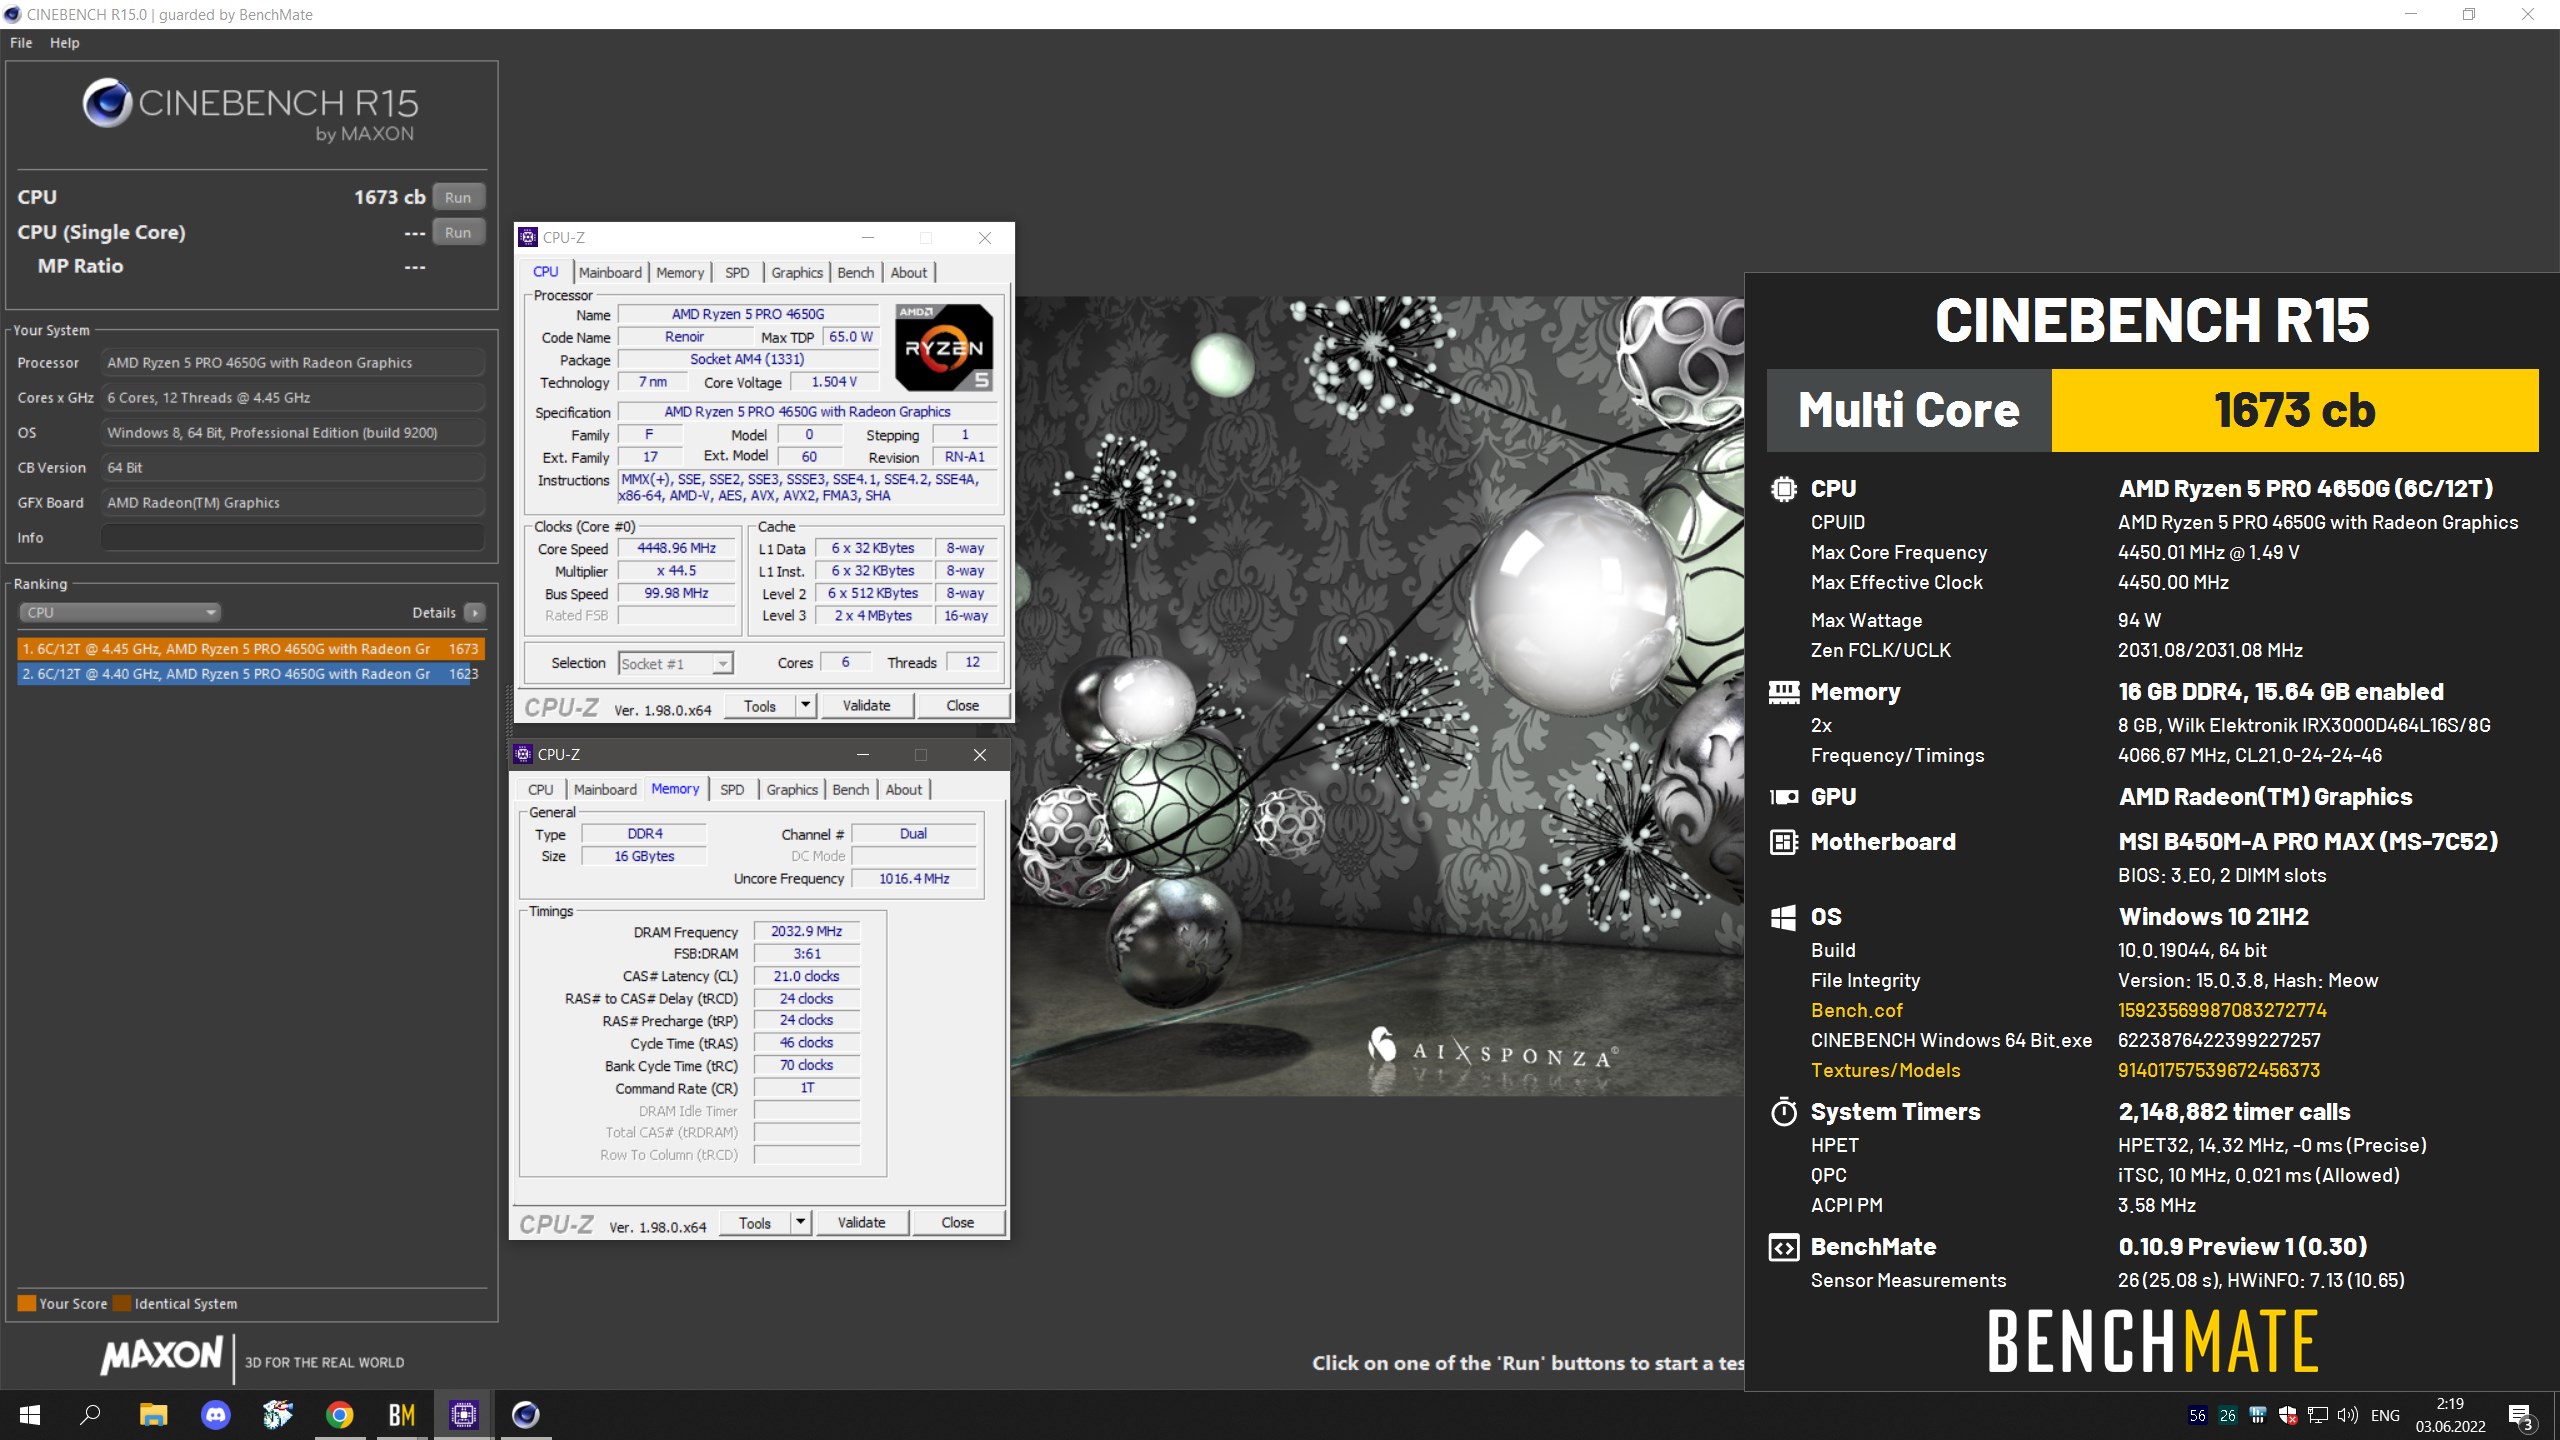Screen dimensions: 2560x1440
Task: Open SPD tab in upper CPU-Z window
Action: click(x=737, y=272)
